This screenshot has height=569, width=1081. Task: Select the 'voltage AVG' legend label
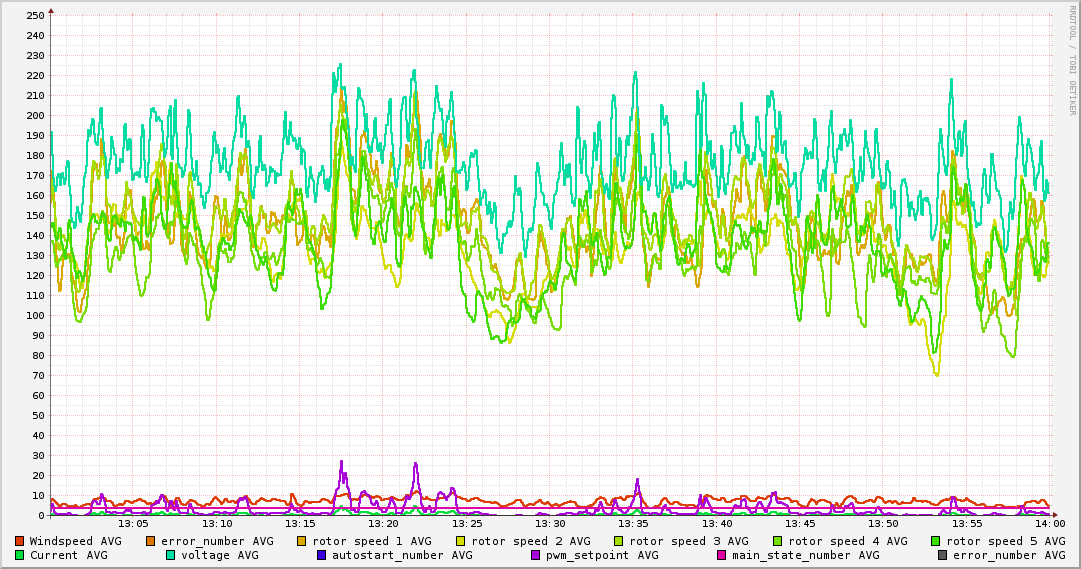tap(220, 555)
